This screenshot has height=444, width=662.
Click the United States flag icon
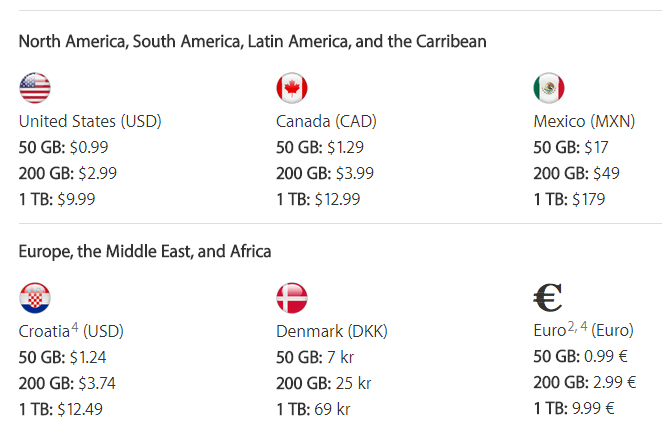coord(35,88)
